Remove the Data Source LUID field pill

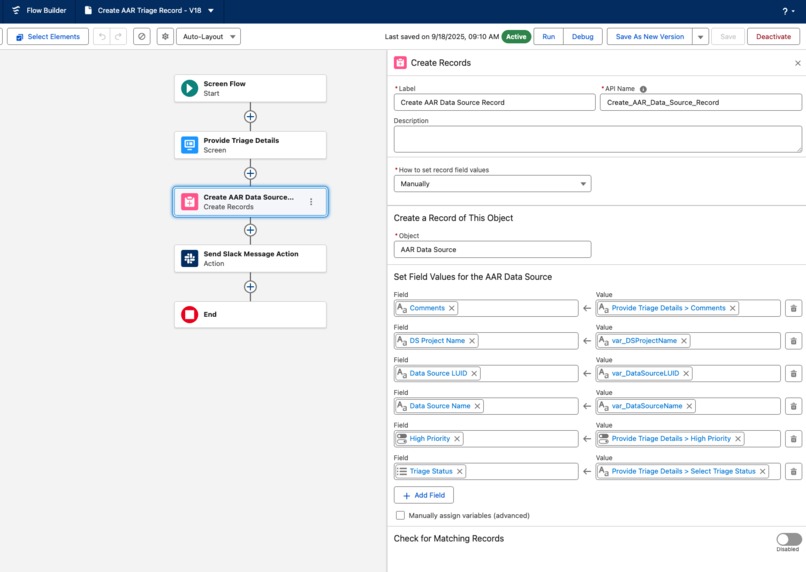click(474, 373)
